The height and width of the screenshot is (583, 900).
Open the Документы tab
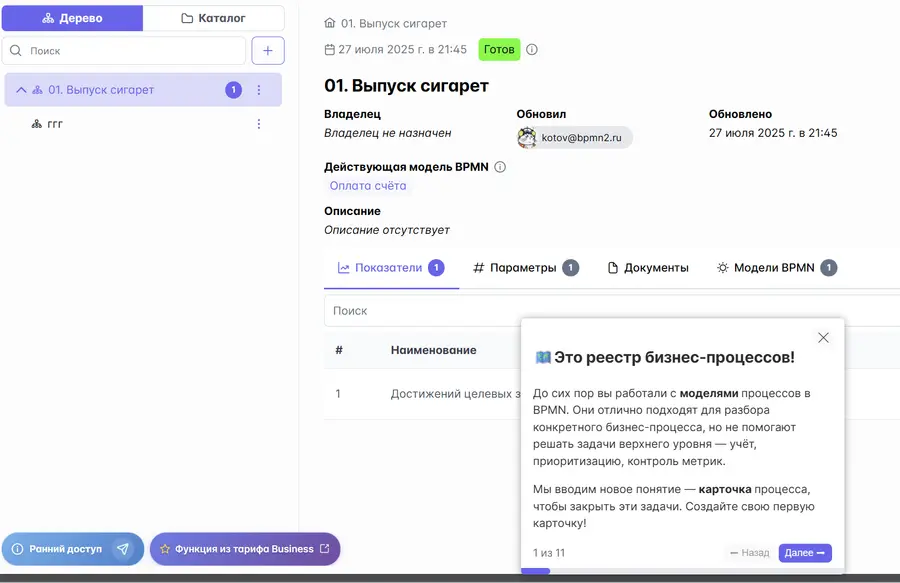(648, 268)
